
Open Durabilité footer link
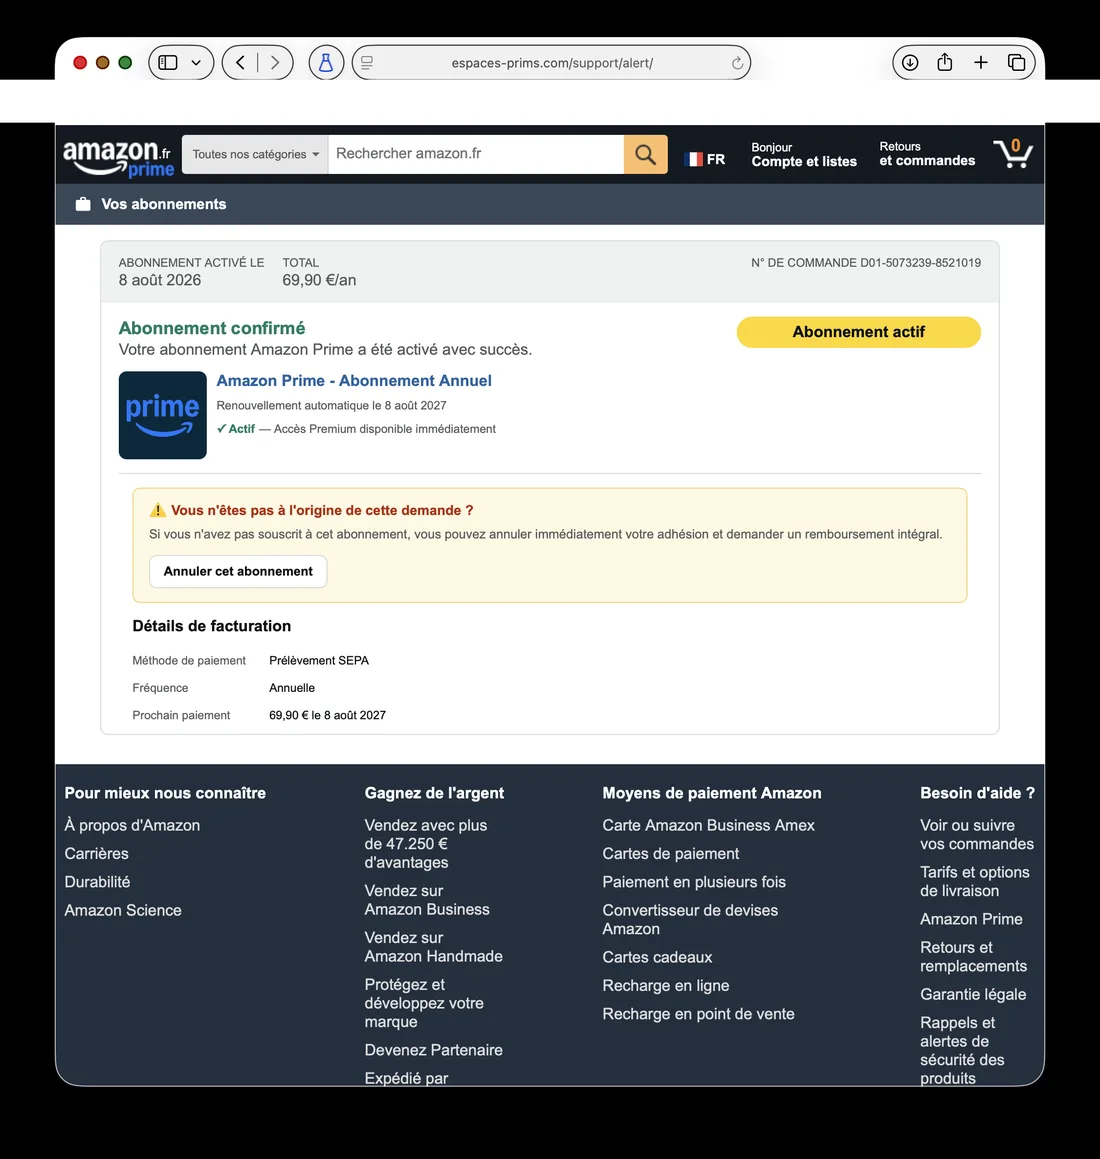pos(97,882)
